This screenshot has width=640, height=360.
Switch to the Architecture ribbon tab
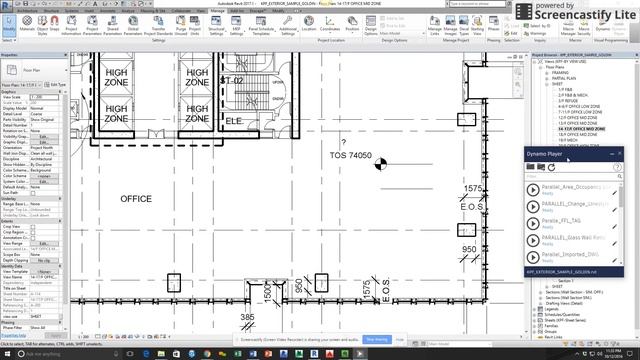[27, 11]
